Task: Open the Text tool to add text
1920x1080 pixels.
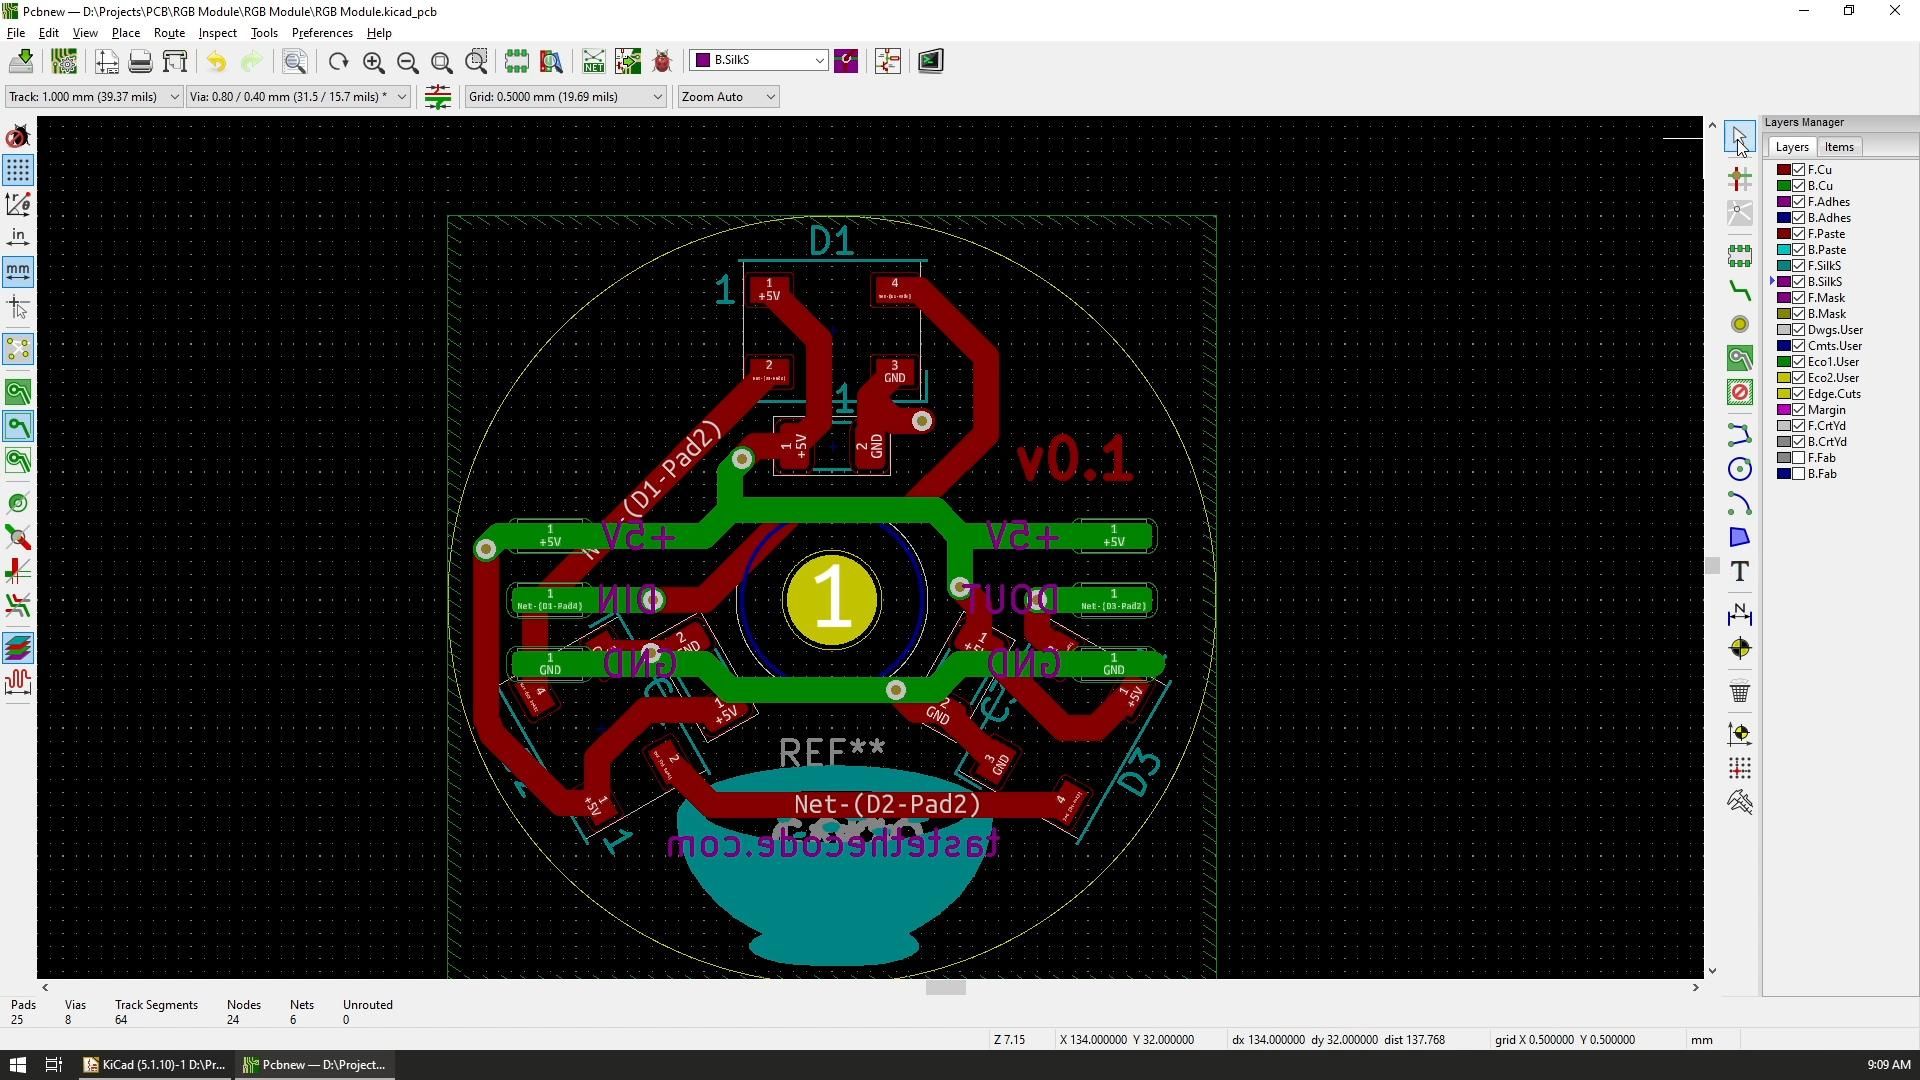Action: coord(1740,571)
